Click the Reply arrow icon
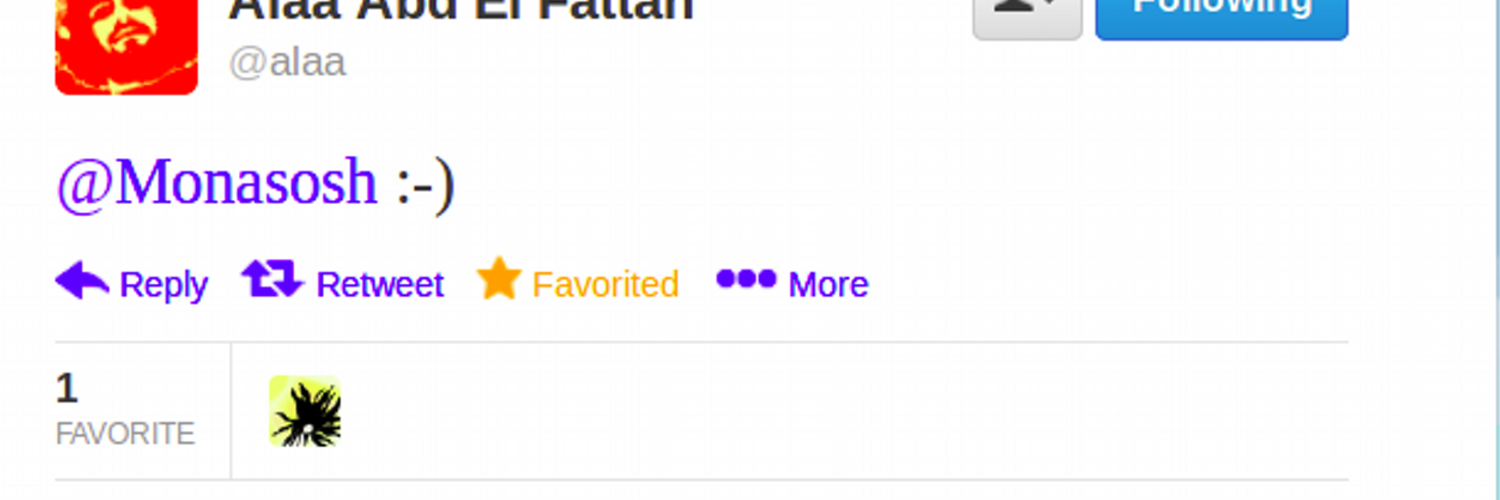Viewport: 1500px width, 500px height. [82, 281]
